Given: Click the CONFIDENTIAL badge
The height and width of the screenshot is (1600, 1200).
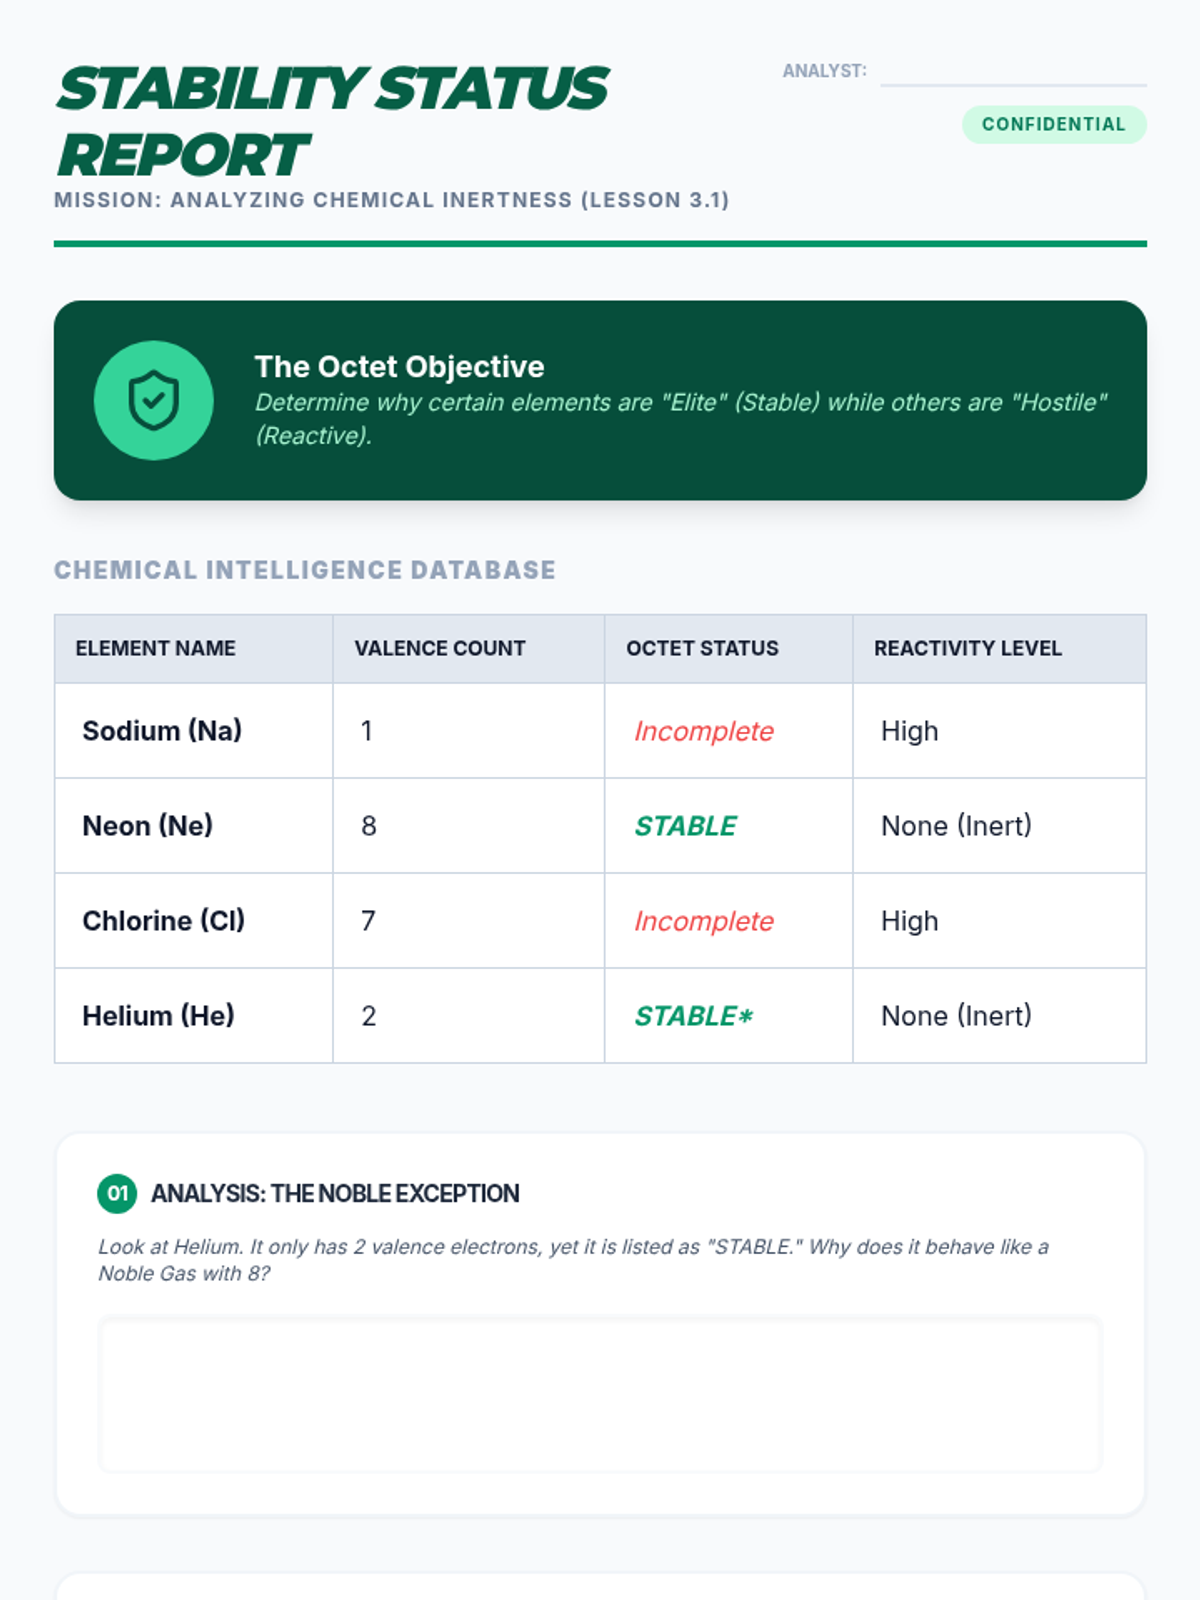Looking at the screenshot, I should (1054, 124).
